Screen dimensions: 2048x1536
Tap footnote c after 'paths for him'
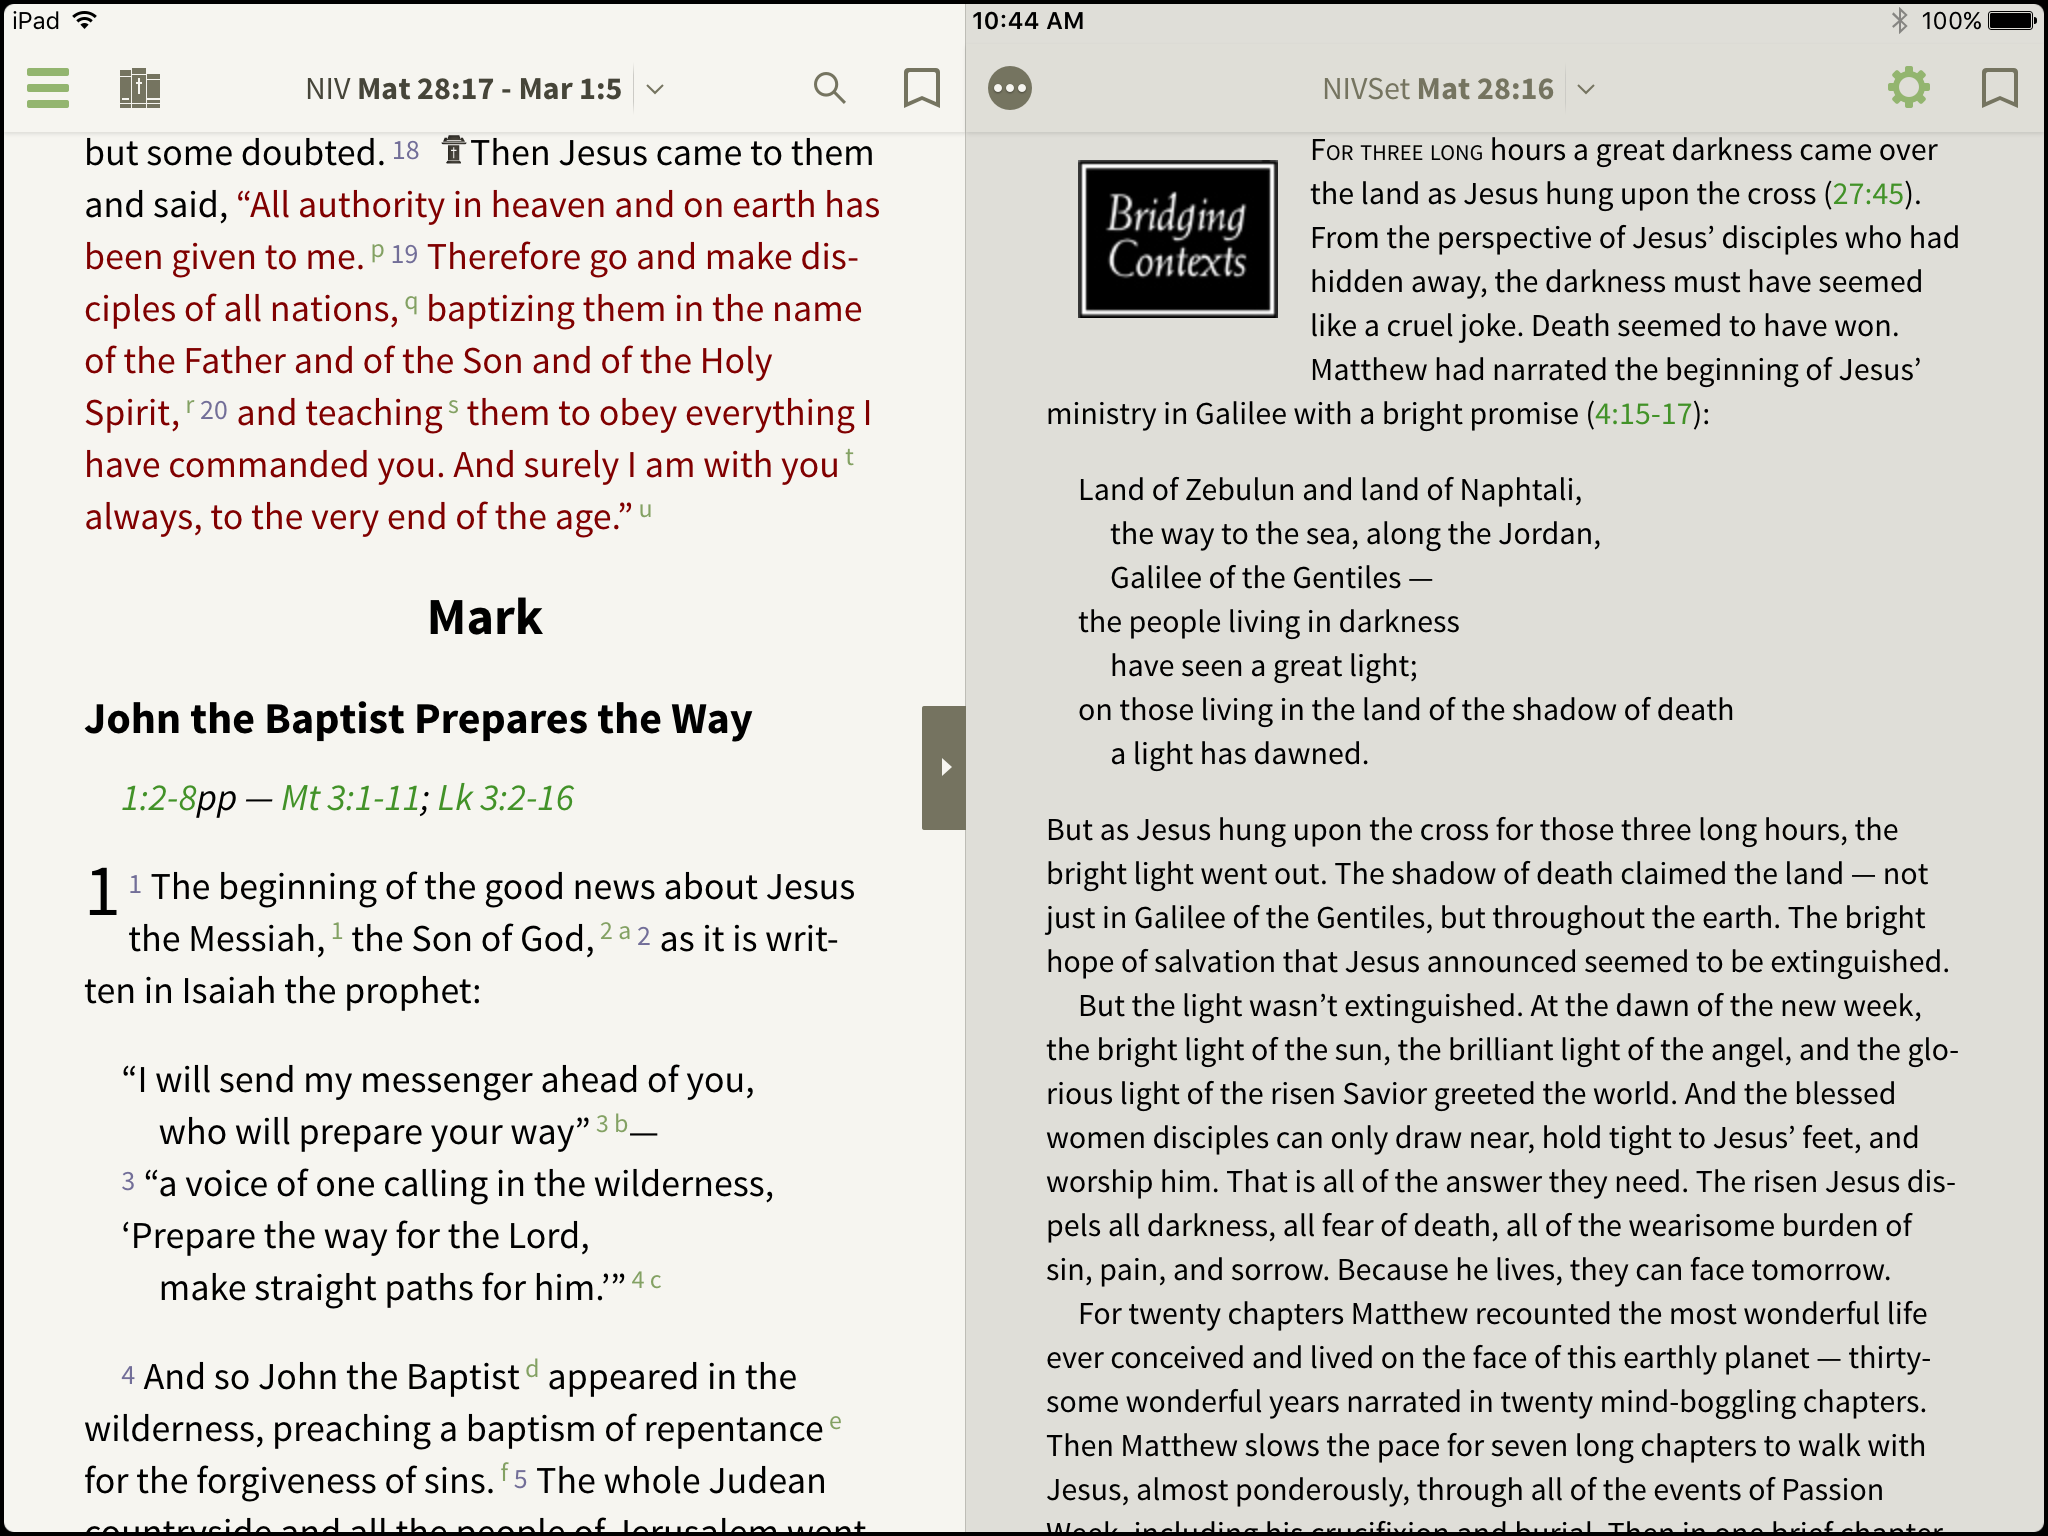pos(655,1280)
